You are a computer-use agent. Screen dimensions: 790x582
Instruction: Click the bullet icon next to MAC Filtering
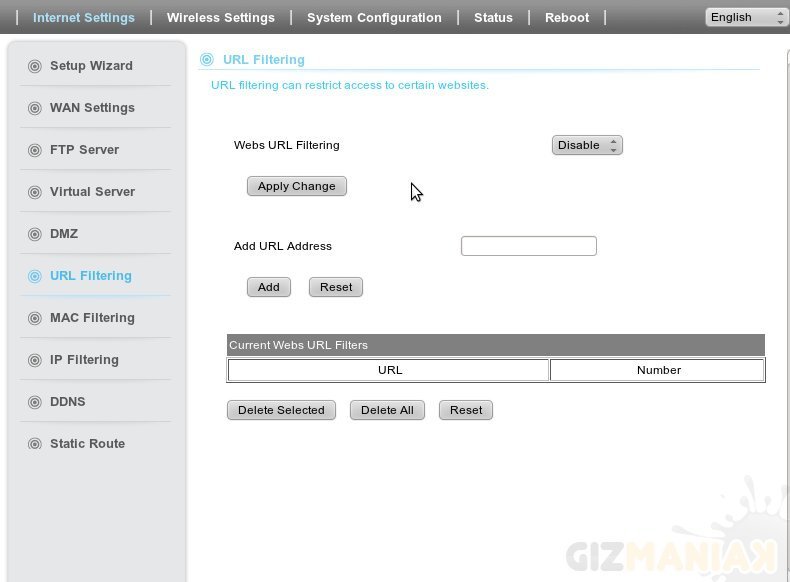coord(35,318)
